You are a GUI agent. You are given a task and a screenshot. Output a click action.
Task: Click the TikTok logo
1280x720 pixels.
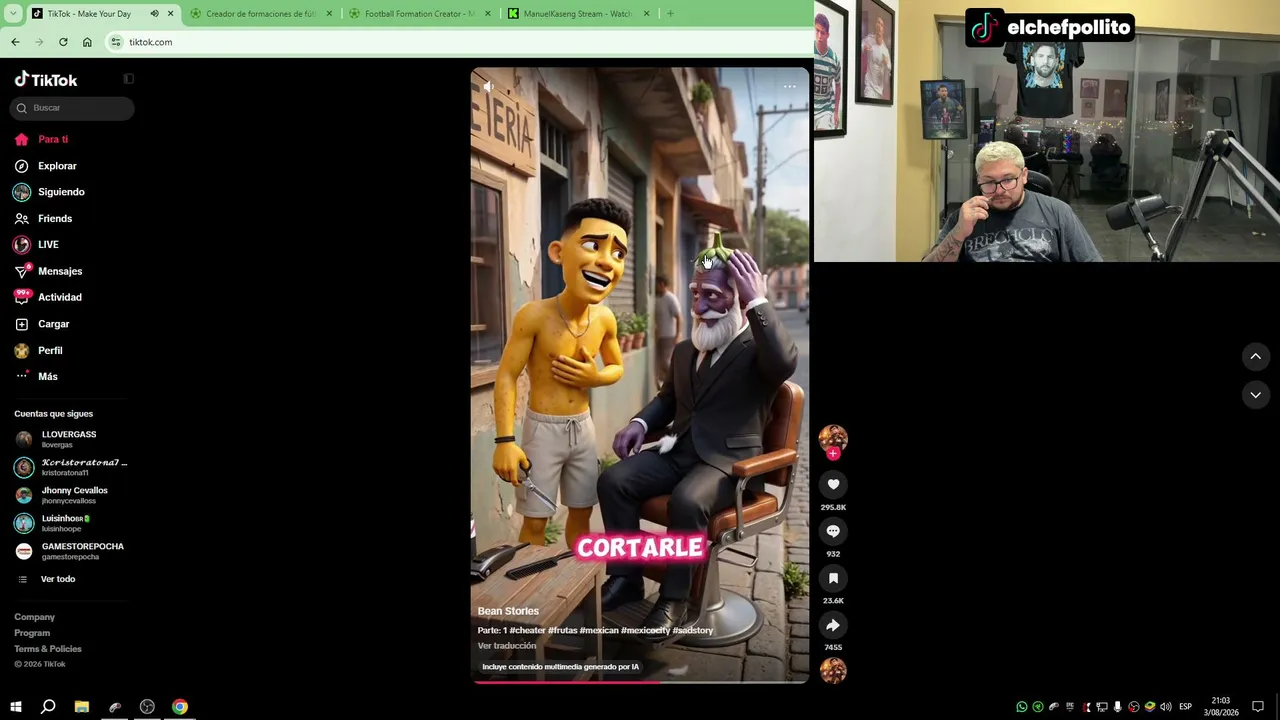pos(46,80)
